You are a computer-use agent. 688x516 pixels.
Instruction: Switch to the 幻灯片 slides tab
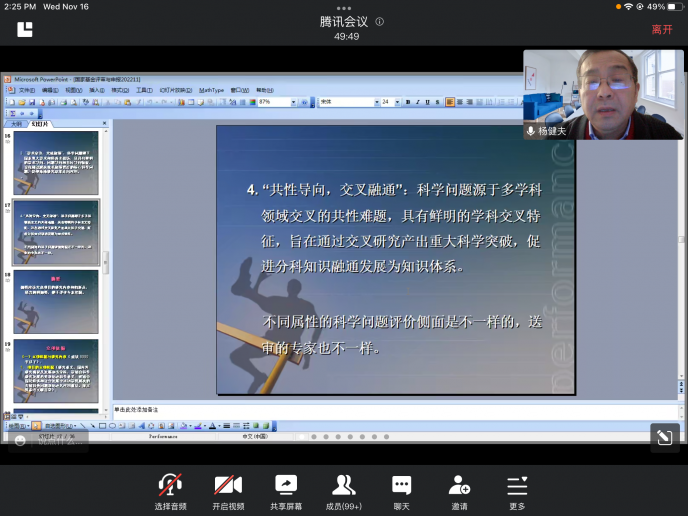click(x=40, y=124)
